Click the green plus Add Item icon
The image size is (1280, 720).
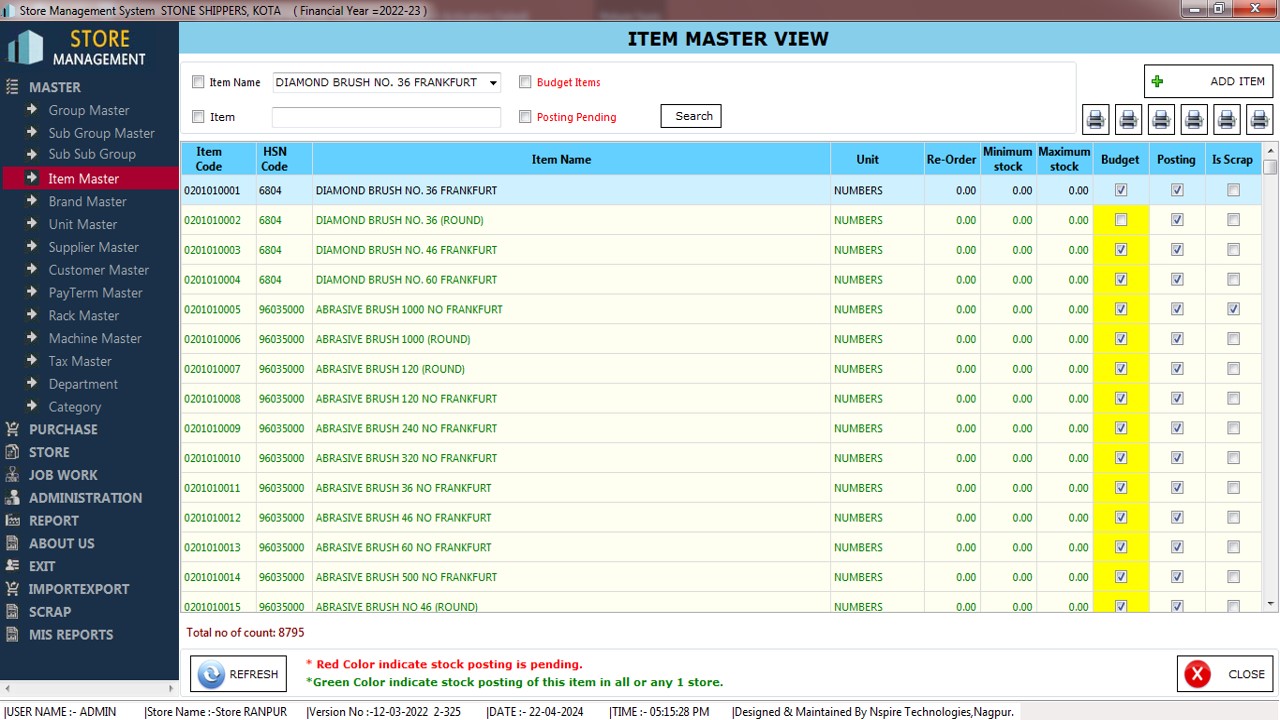[1158, 82]
